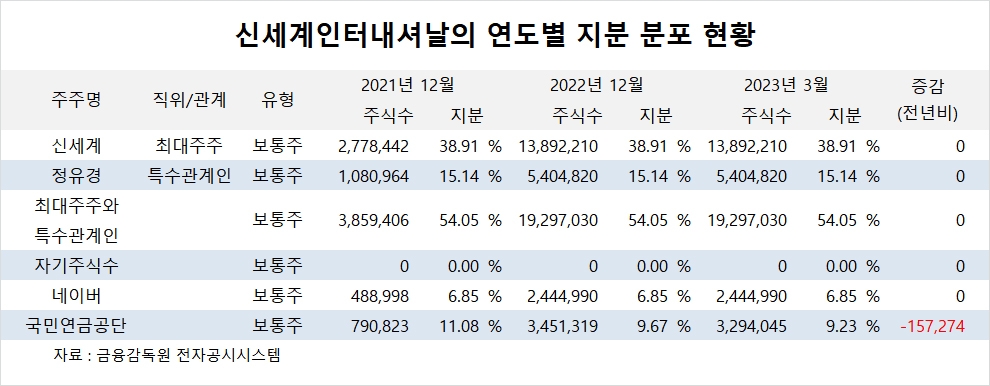
Task: Click the 국민연금공단 row label
Action: 76,325
